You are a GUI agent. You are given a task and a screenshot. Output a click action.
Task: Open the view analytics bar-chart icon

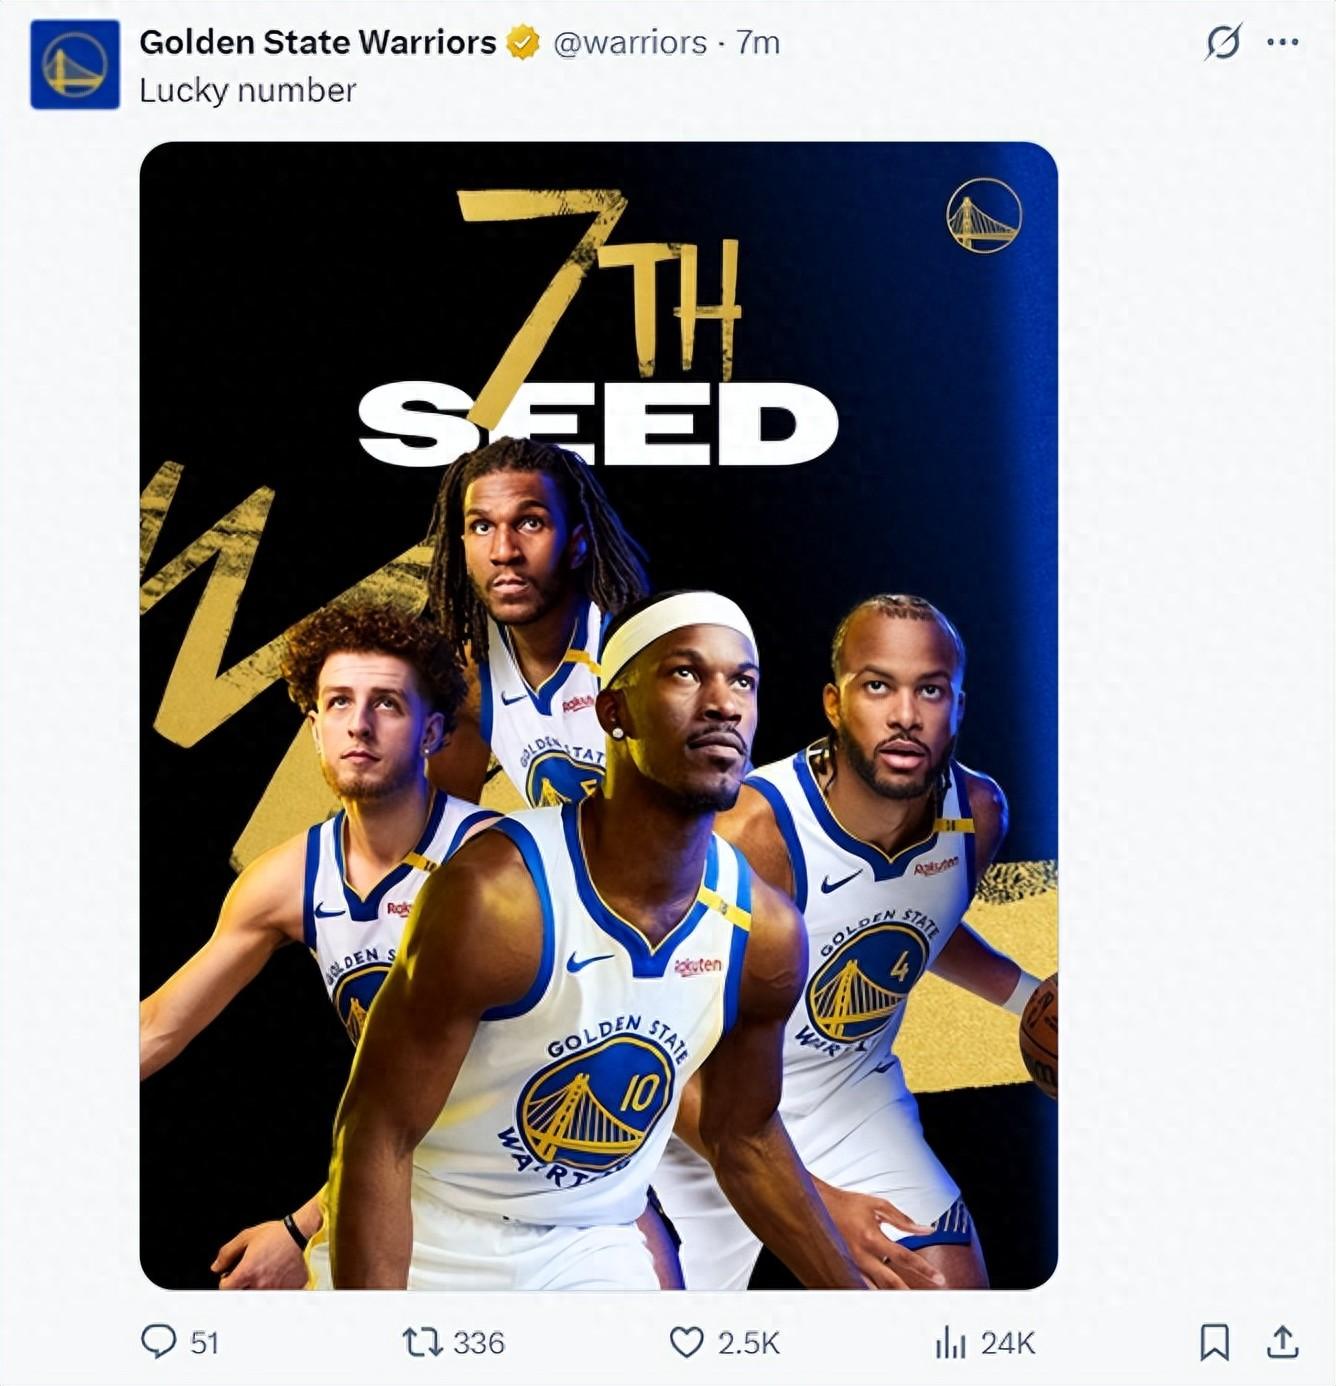(949, 1342)
